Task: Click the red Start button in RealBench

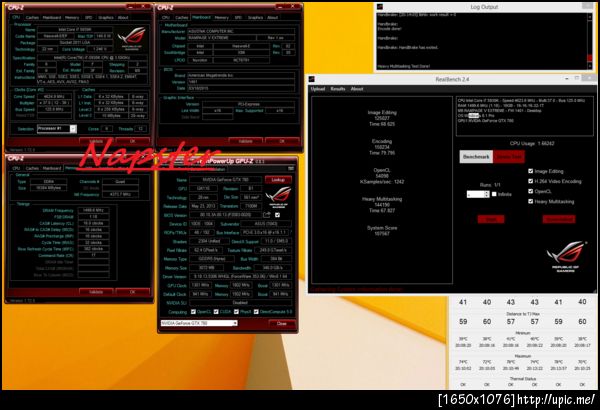Action: [491, 219]
